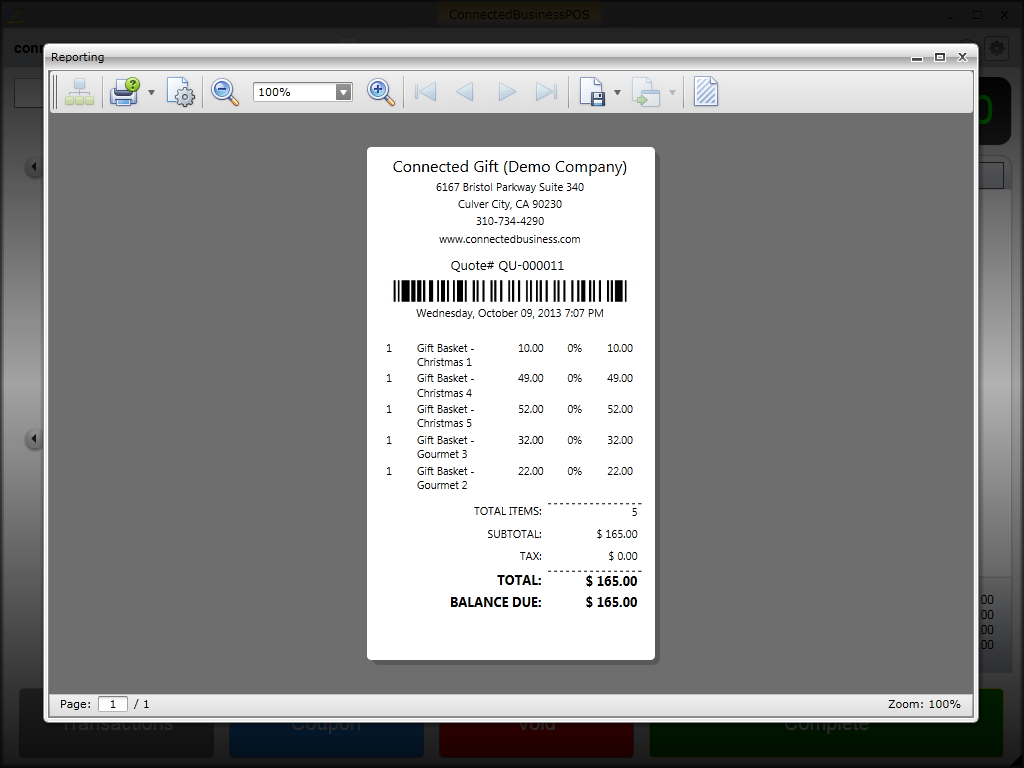Close the Reporting window

point(963,57)
